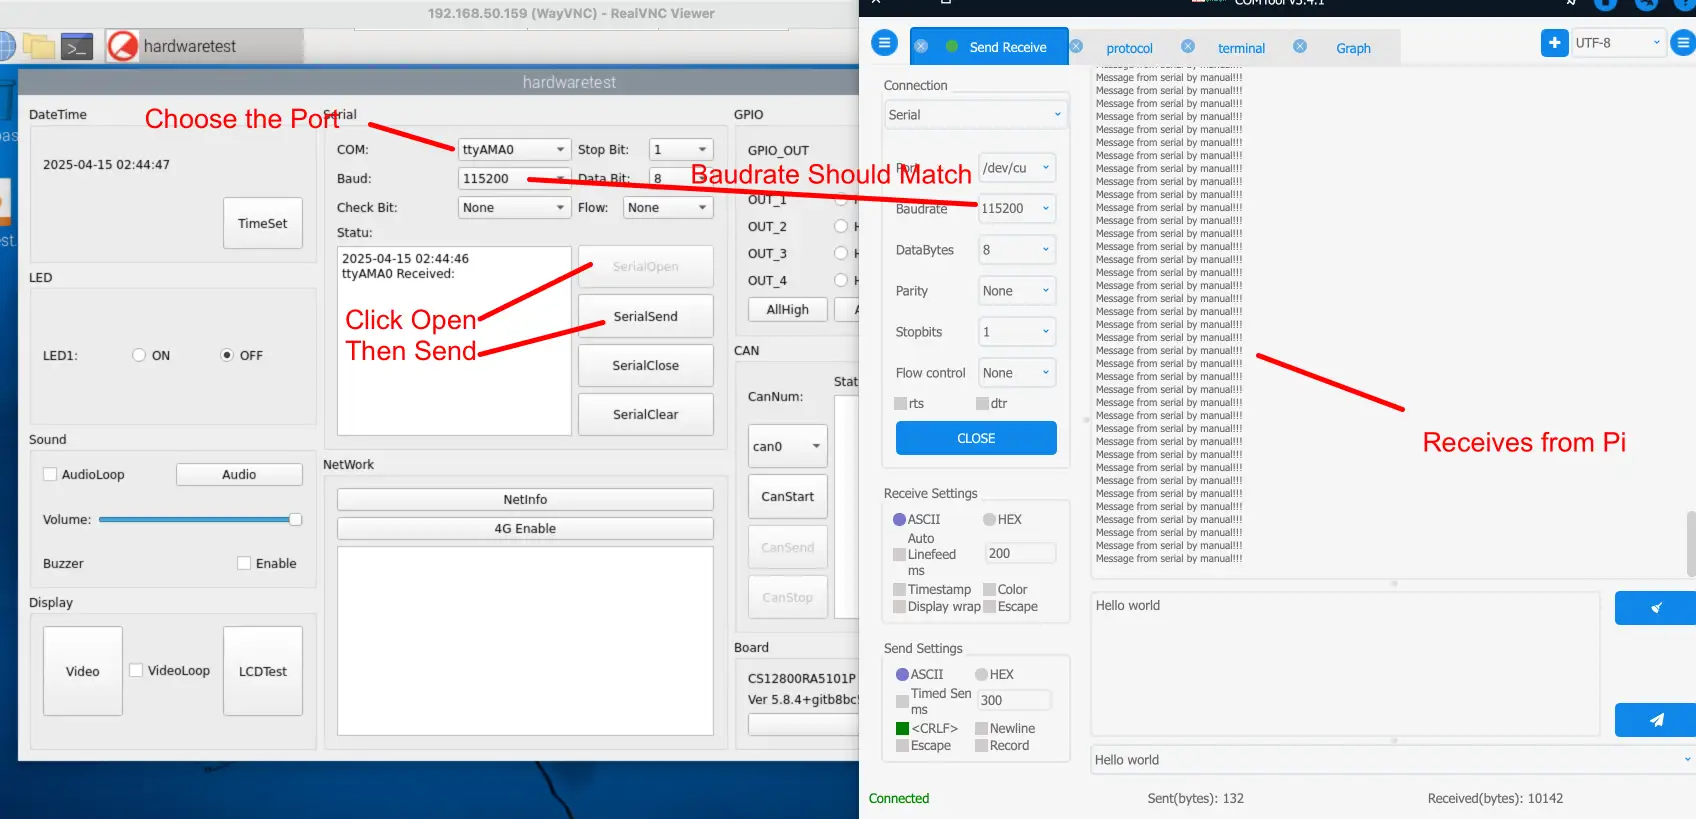Open the send history Hello world dropdown

coord(1393,759)
